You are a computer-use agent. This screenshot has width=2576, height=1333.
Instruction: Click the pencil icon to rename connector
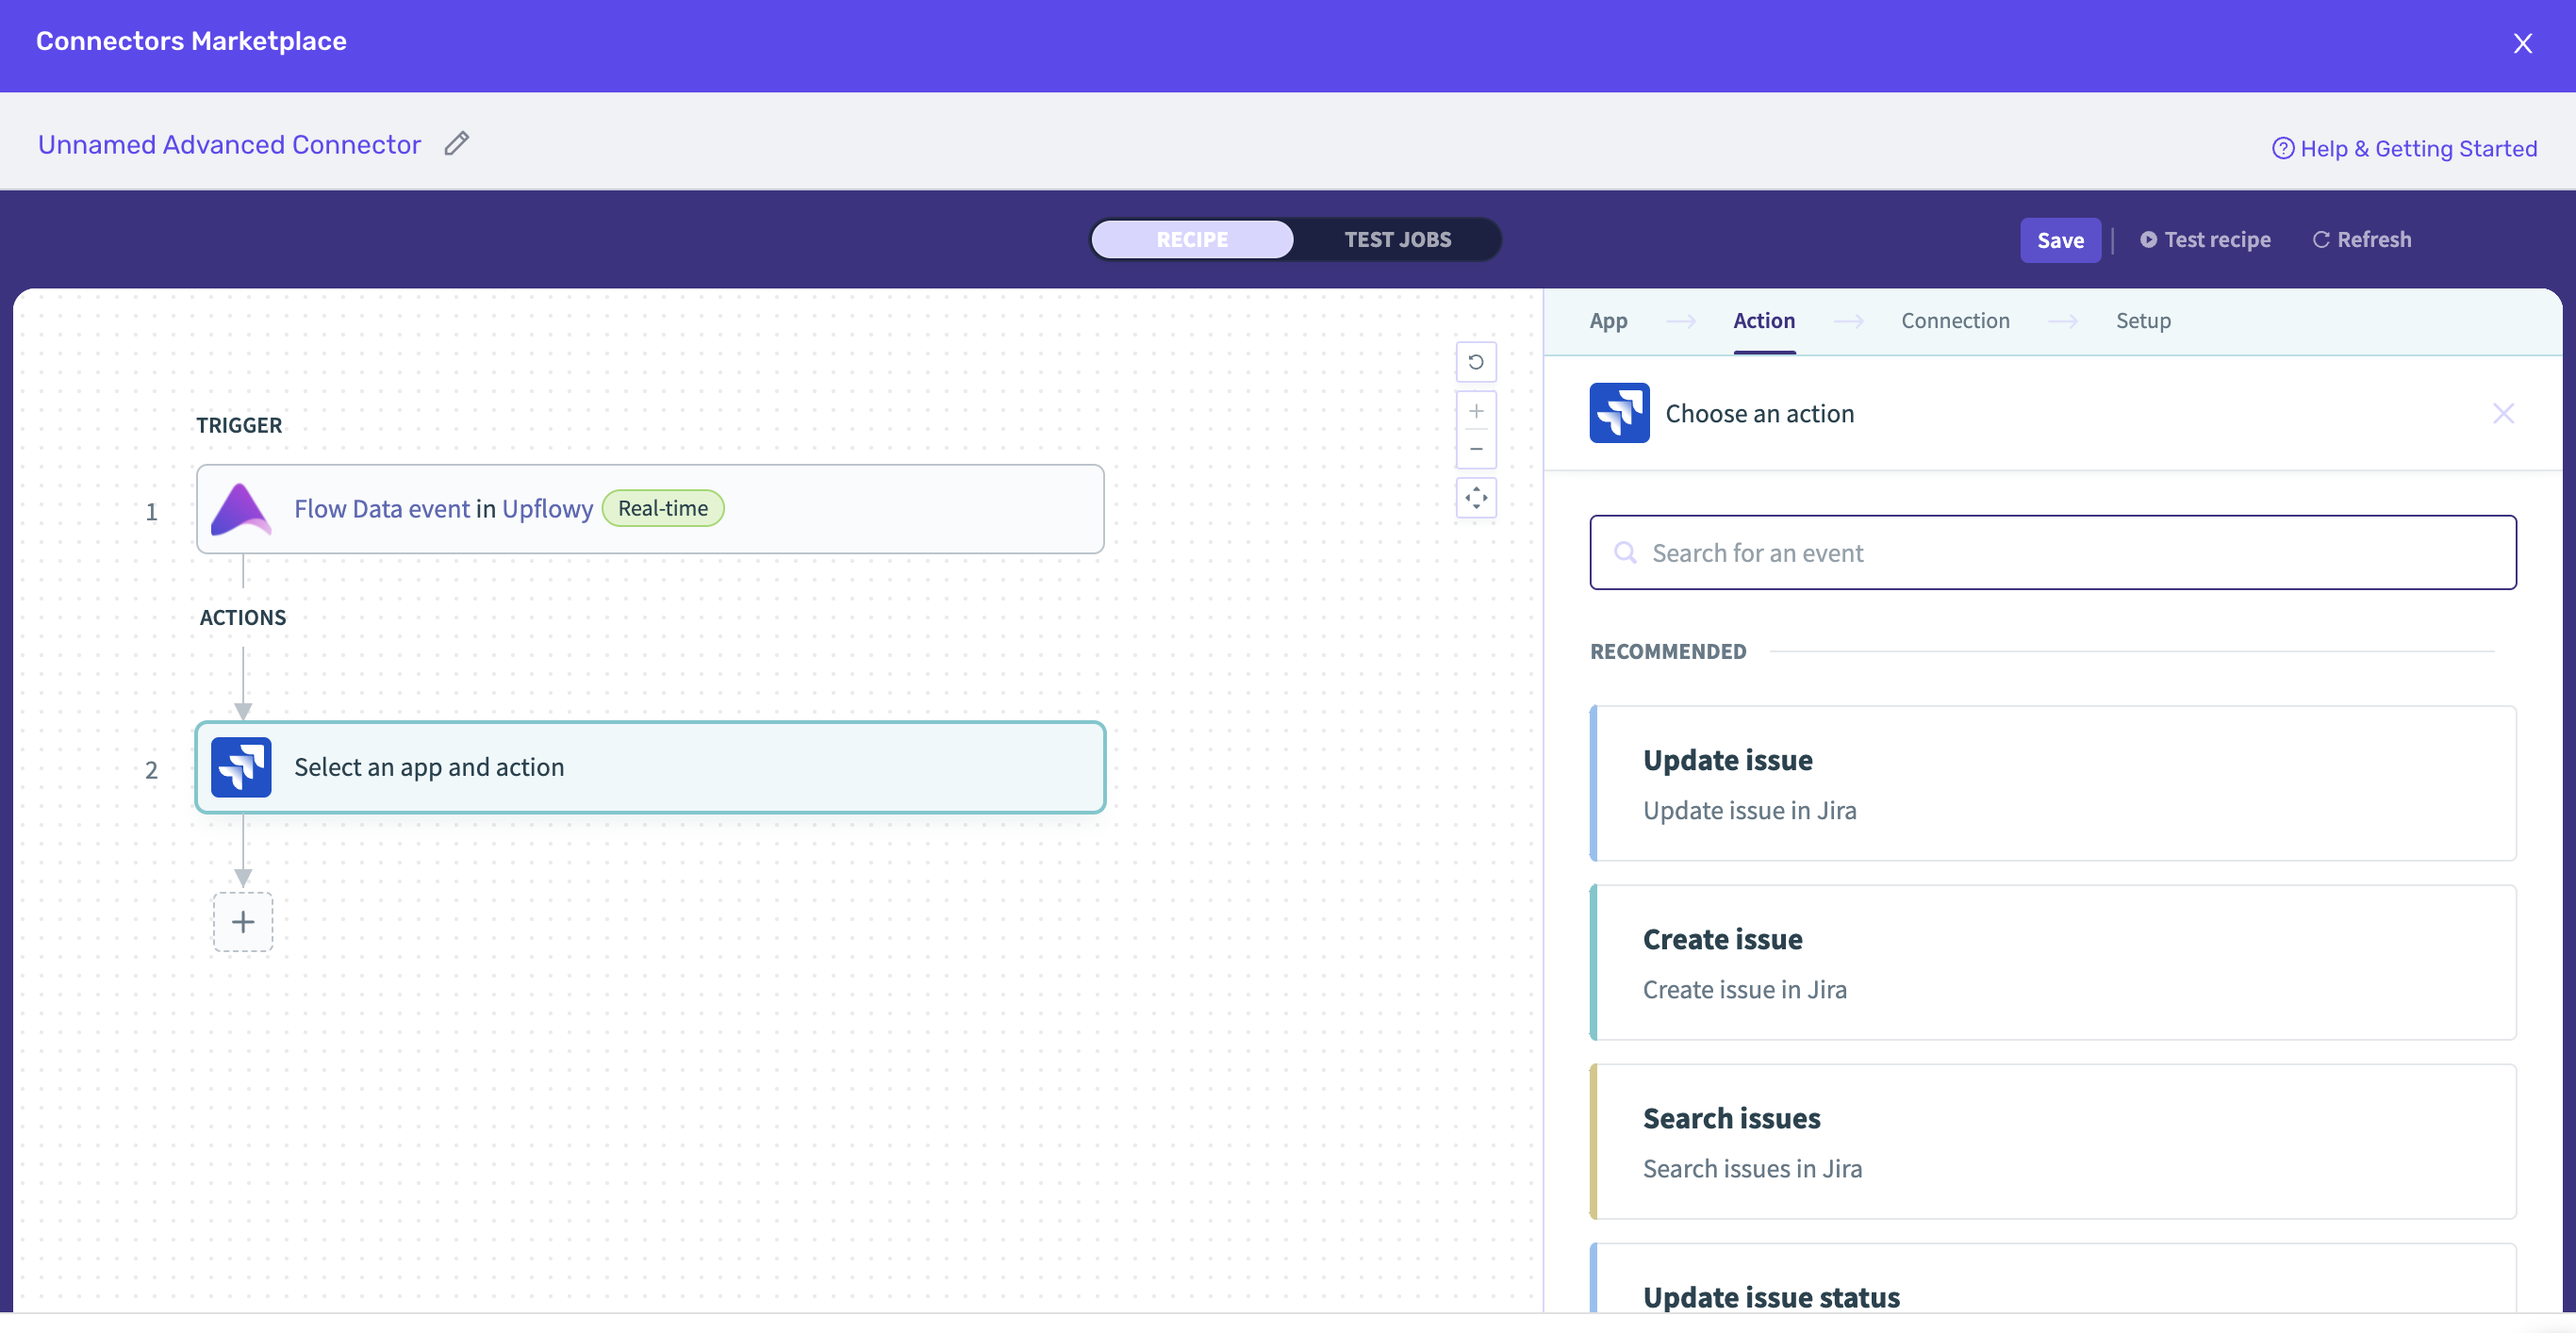[x=457, y=144]
